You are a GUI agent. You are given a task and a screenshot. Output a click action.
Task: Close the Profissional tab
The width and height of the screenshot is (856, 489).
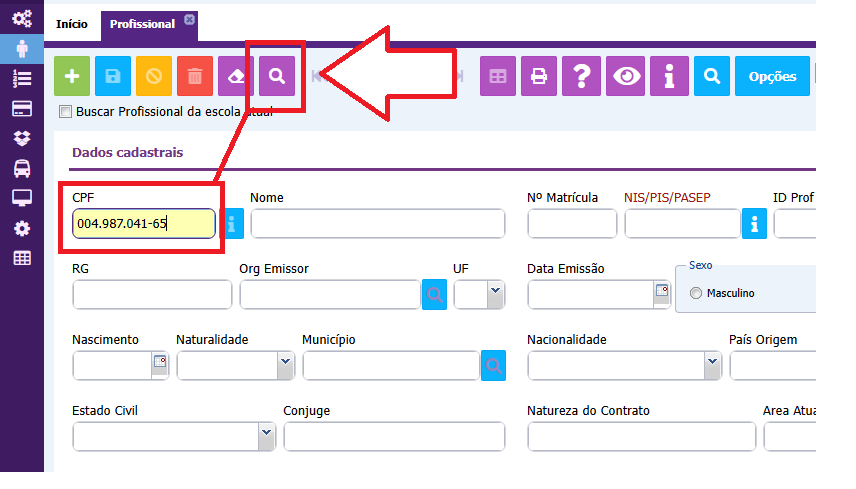point(189,19)
